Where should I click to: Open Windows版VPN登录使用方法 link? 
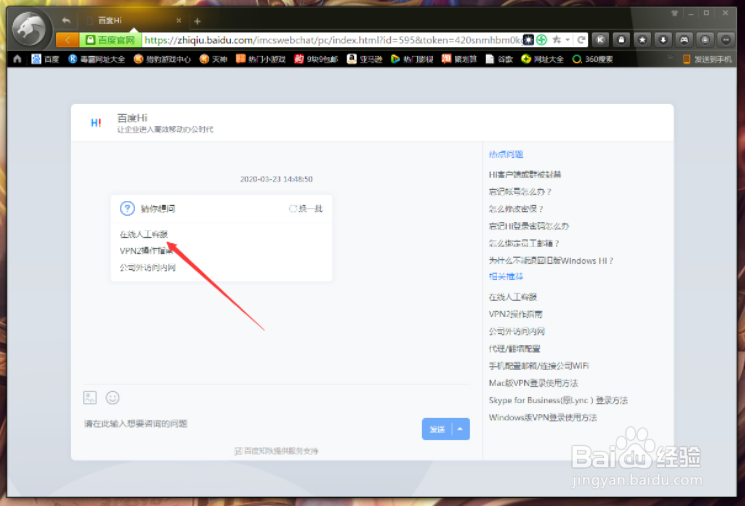[543, 417]
